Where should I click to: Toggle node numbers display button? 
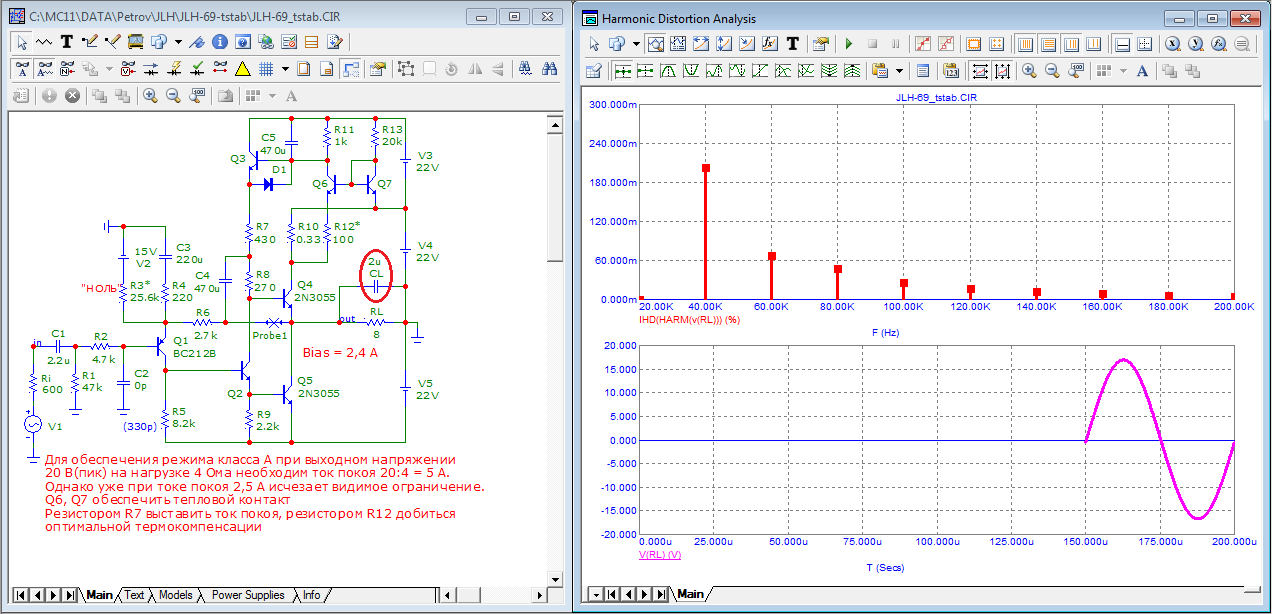66,69
